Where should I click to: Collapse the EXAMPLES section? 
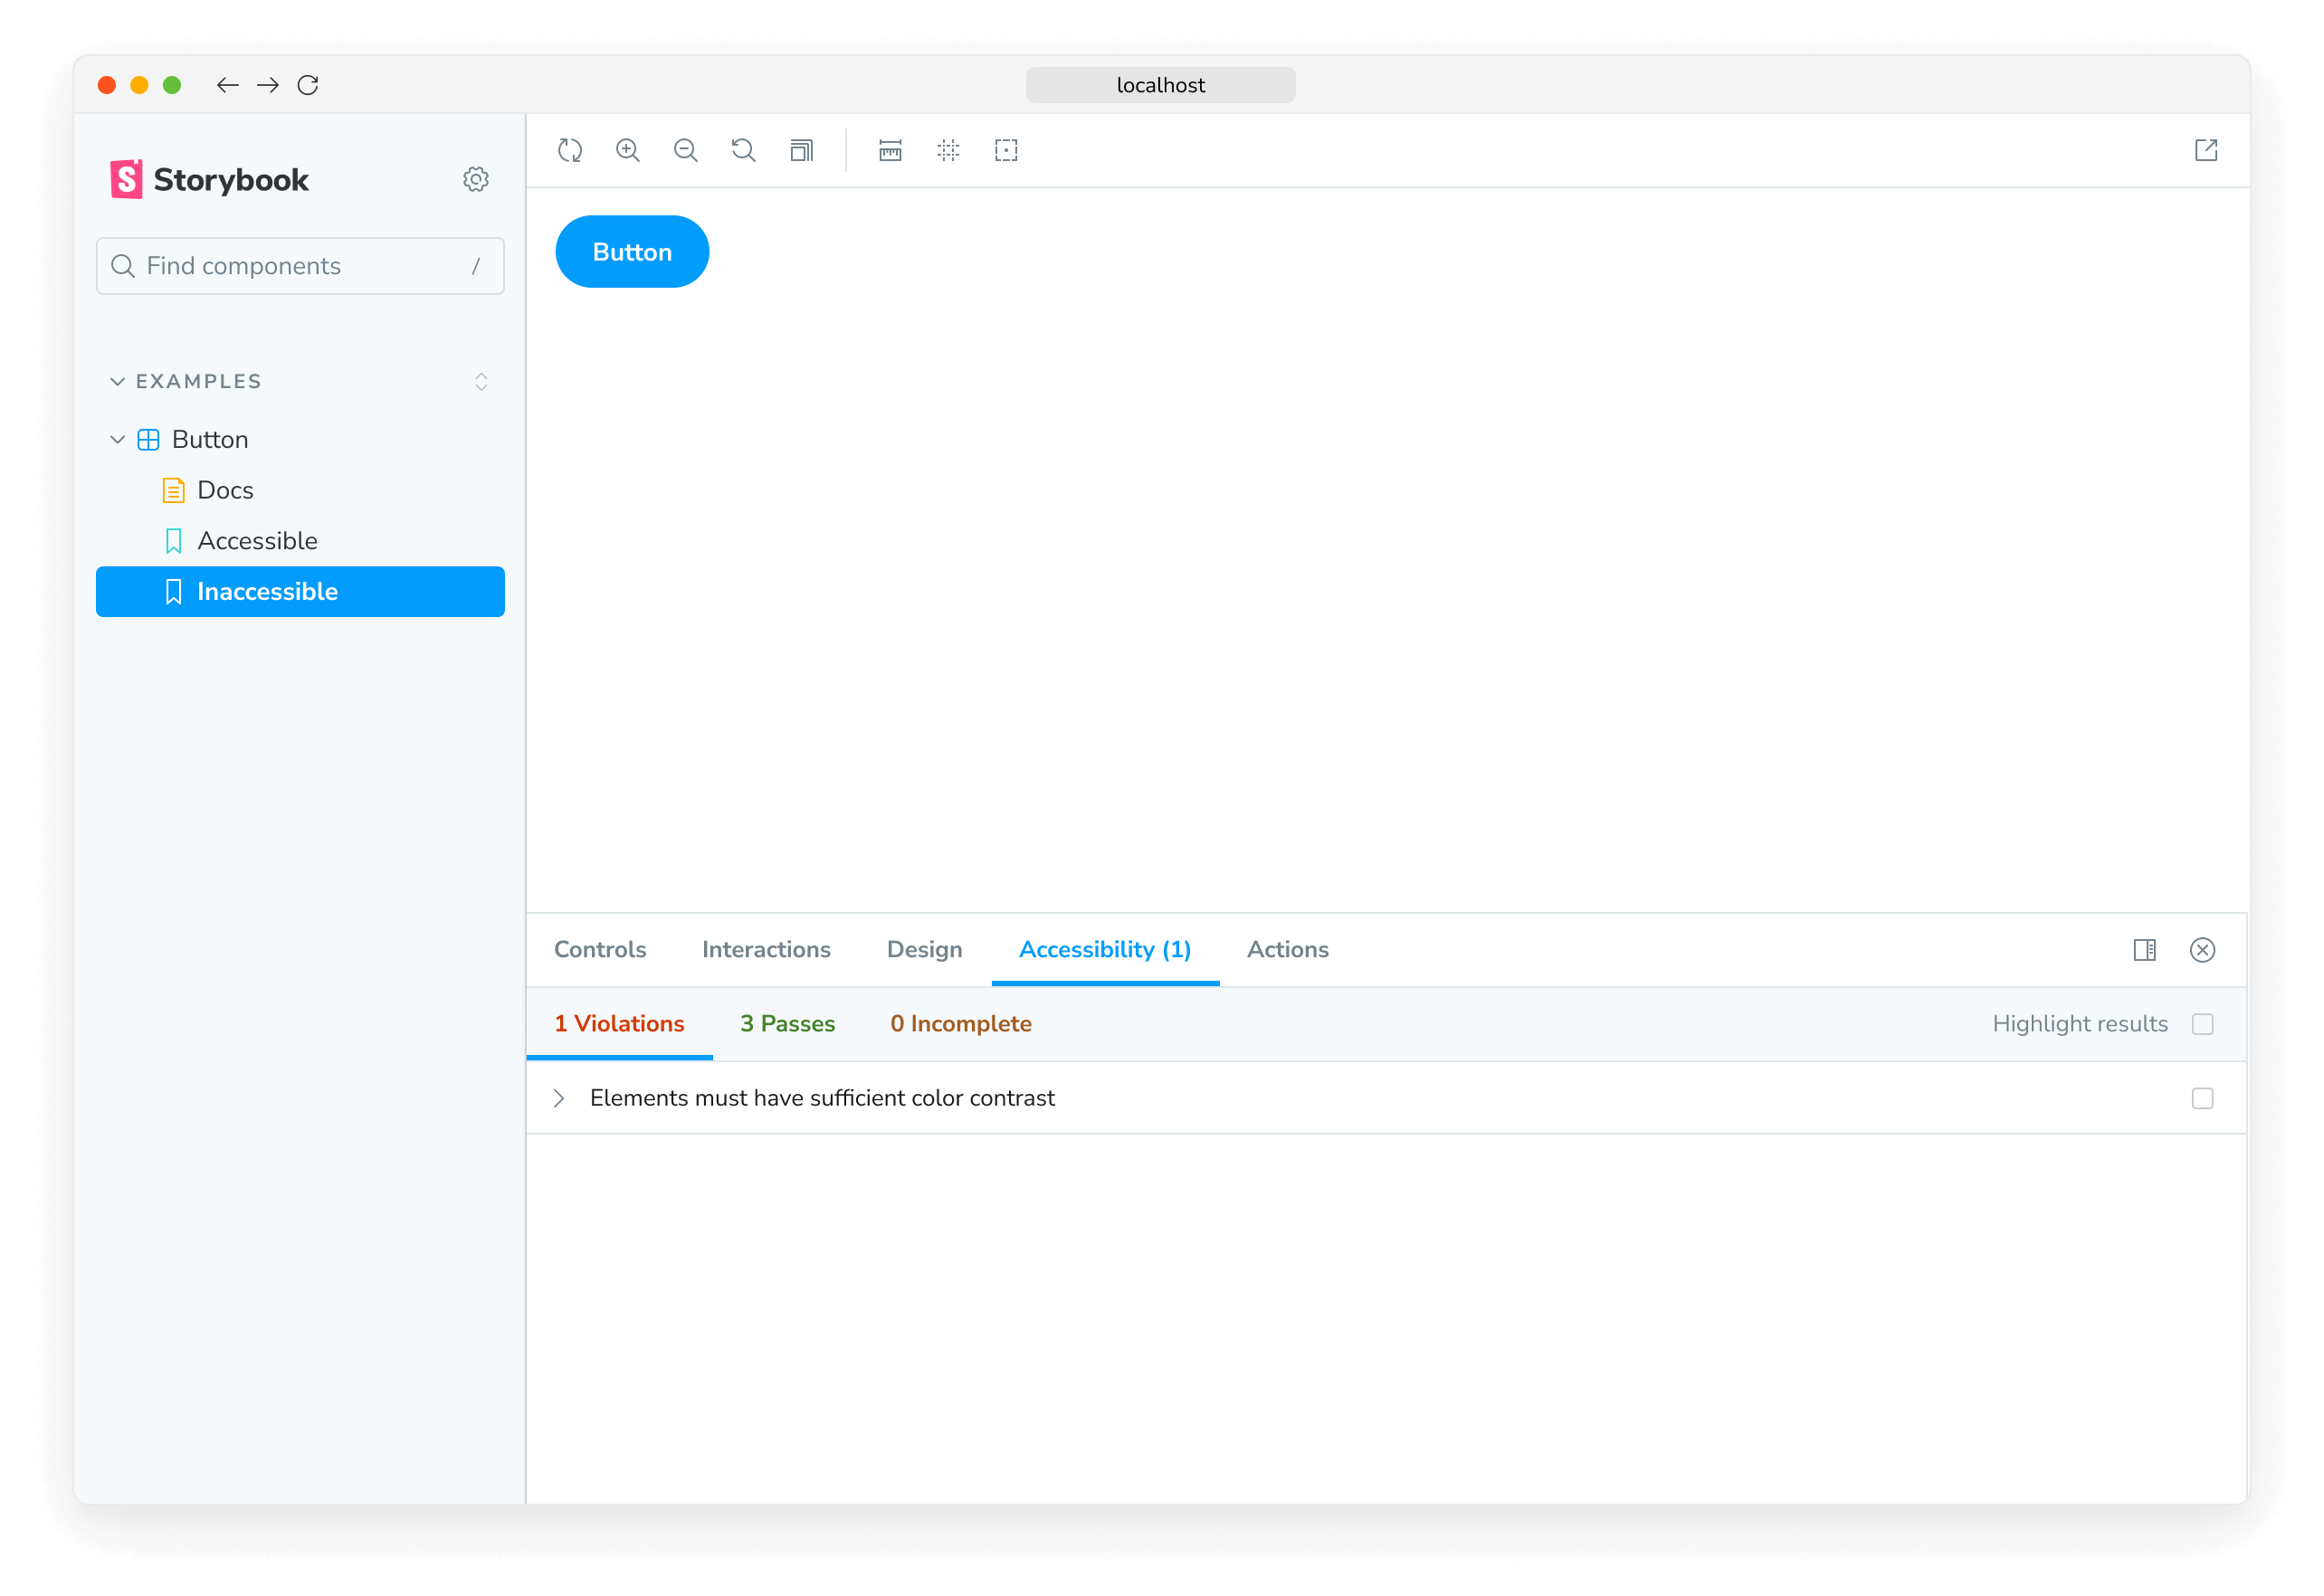pos(118,381)
